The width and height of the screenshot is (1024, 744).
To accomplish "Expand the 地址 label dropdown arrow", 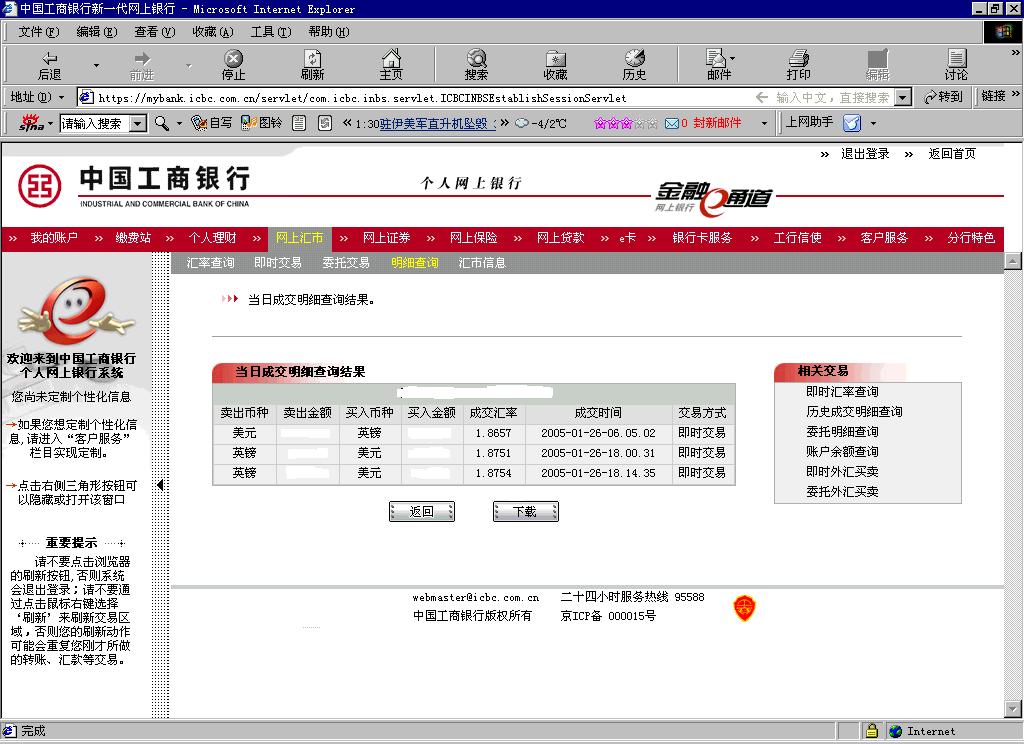I will (x=61, y=97).
